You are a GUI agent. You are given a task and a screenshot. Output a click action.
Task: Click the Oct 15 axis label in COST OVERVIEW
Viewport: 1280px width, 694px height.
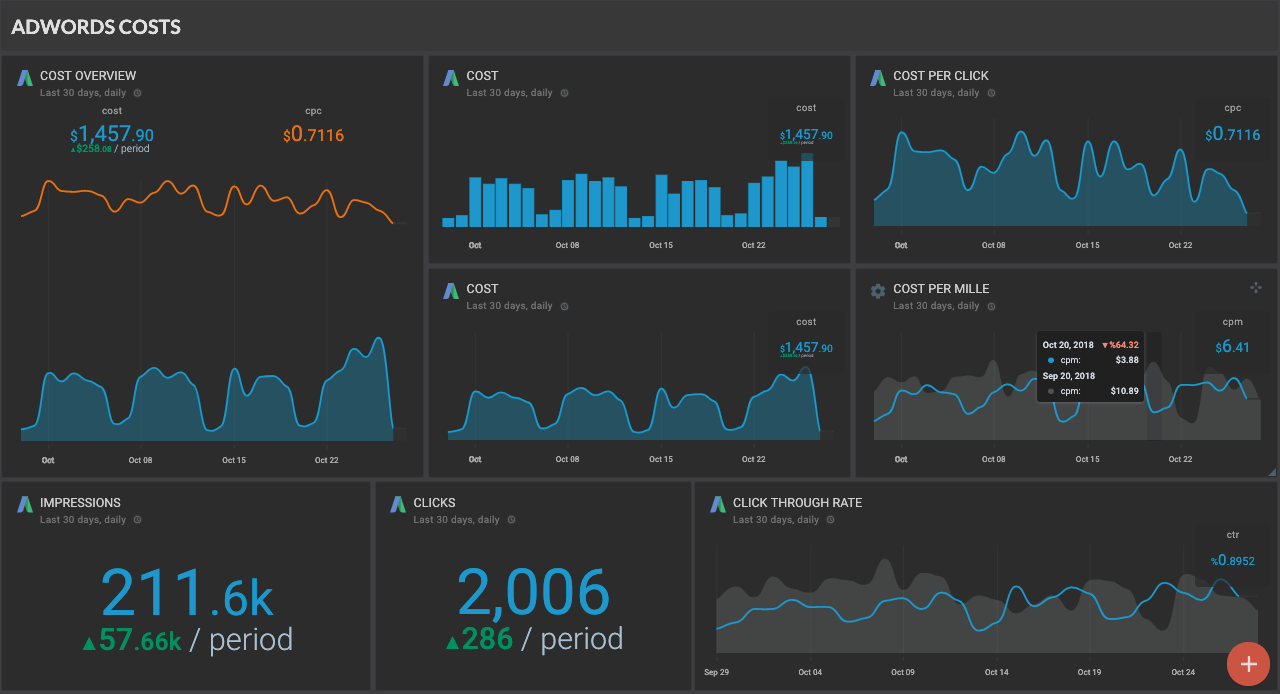[x=234, y=460]
